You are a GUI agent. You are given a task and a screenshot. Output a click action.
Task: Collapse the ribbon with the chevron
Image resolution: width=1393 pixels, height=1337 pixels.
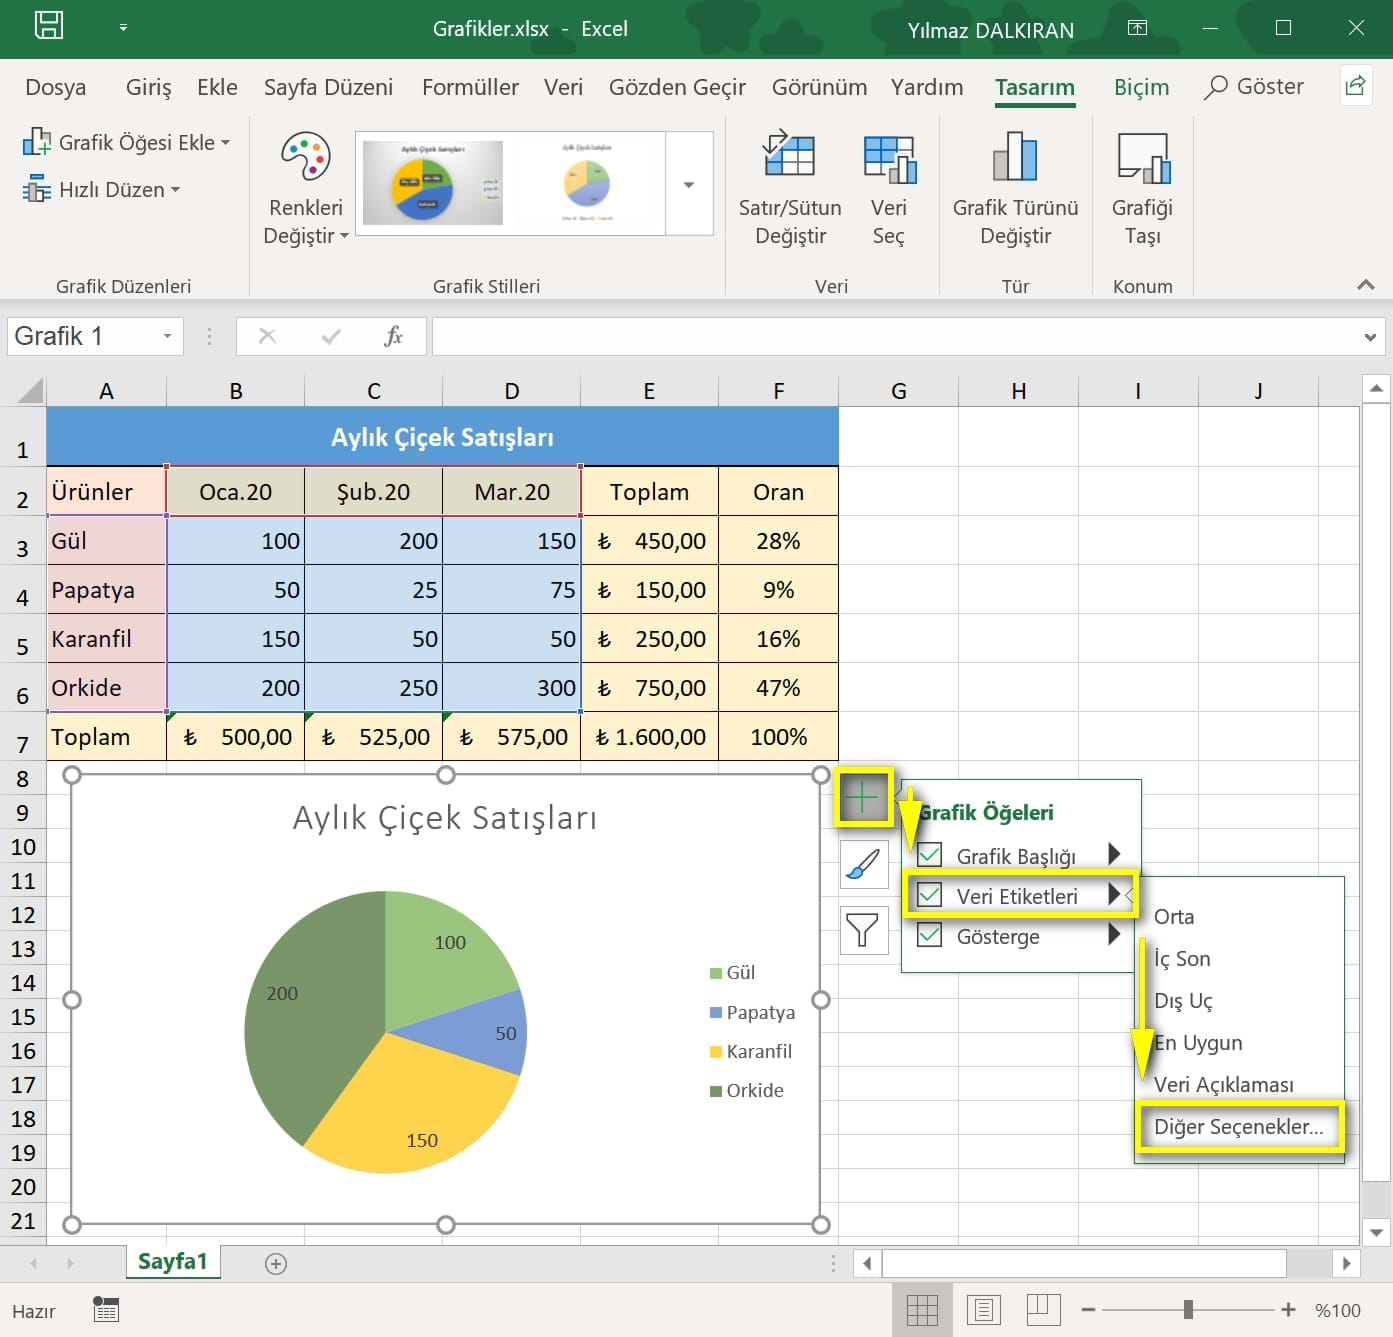pos(1365,285)
